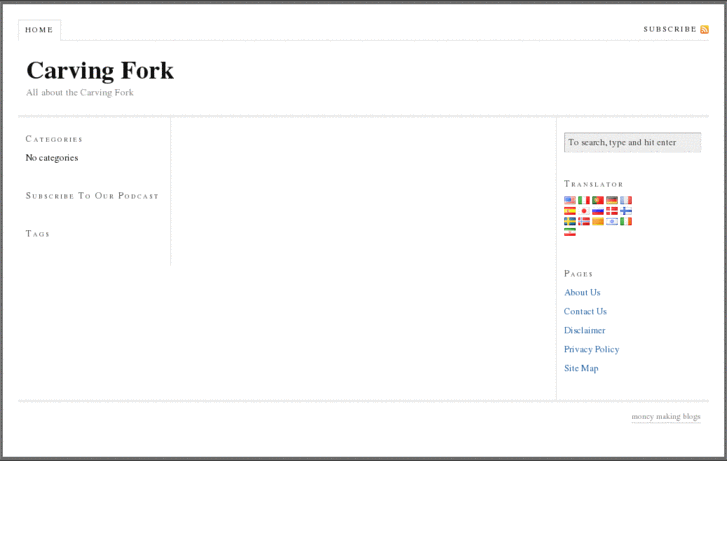Pick the Danish flag translation

click(612, 211)
